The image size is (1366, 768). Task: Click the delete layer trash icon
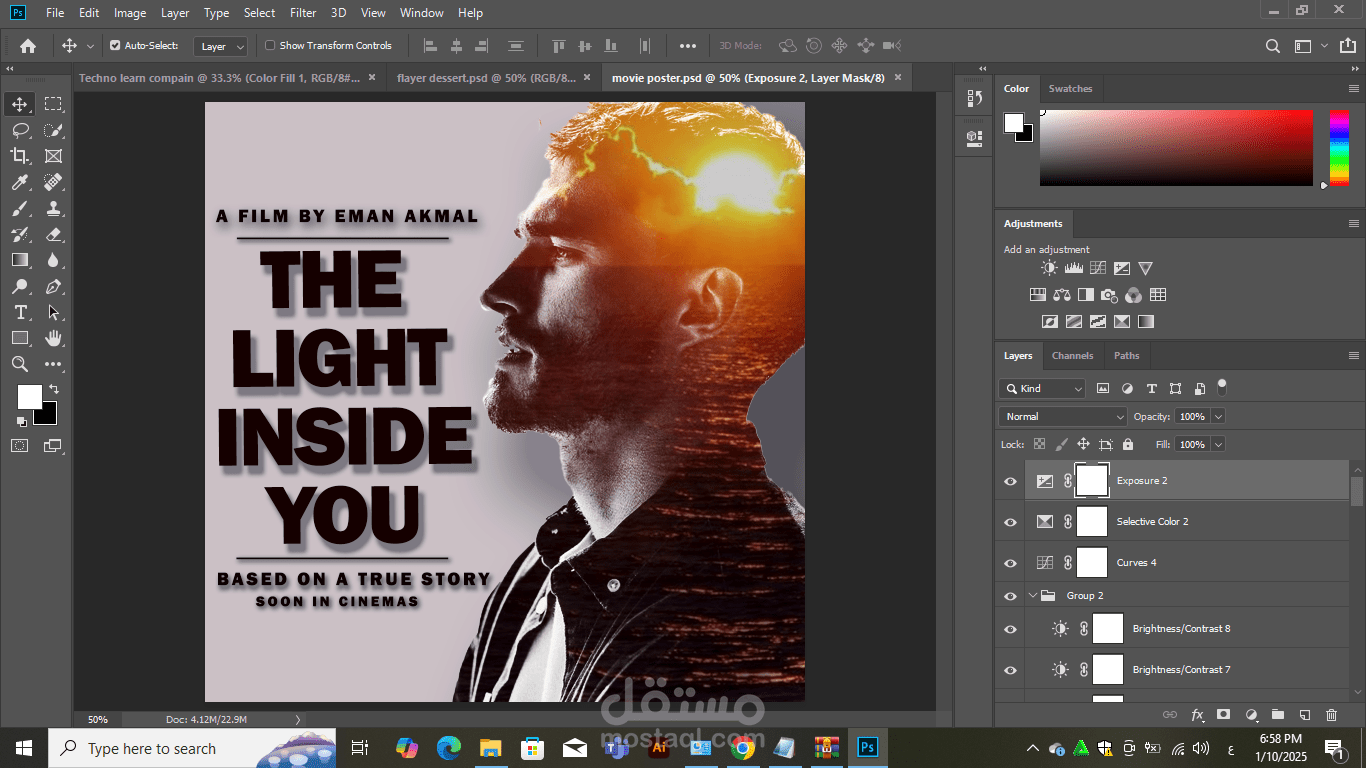click(x=1331, y=715)
